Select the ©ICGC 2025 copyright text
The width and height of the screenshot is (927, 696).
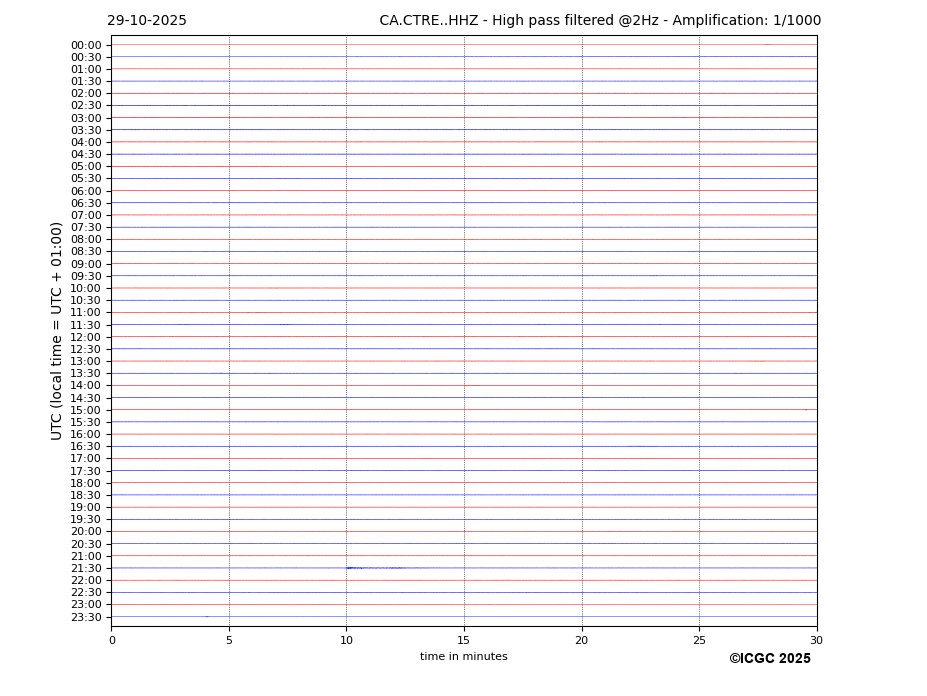click(x=769, y=659)
